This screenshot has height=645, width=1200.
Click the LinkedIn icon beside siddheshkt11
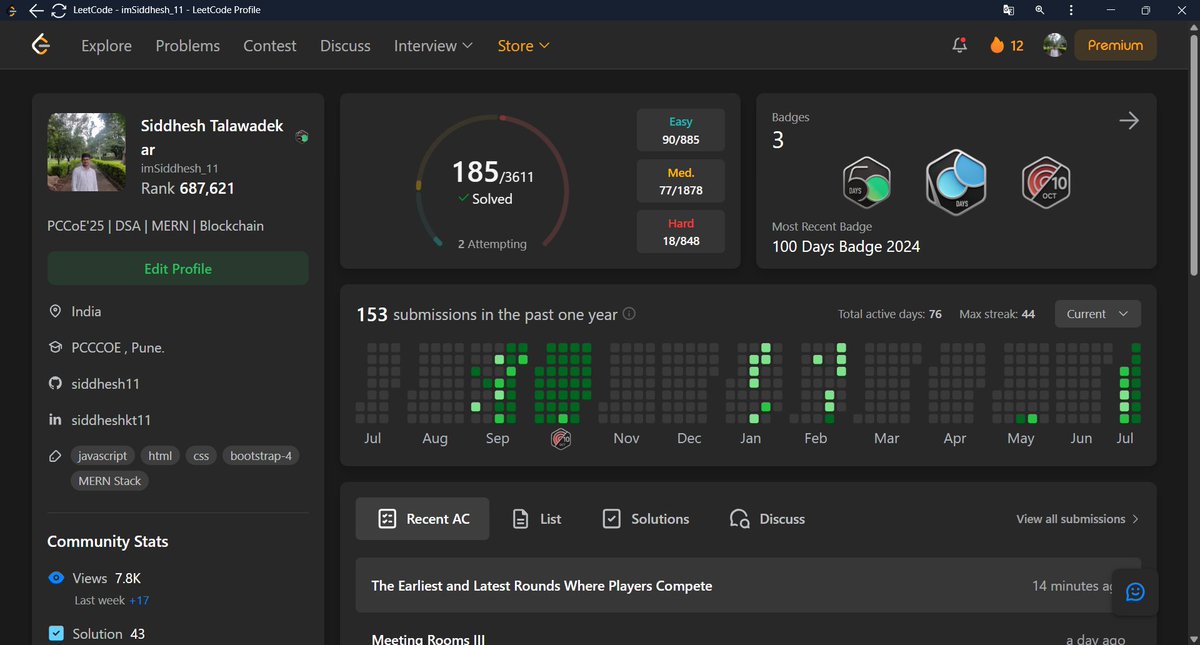pos(56,420)
